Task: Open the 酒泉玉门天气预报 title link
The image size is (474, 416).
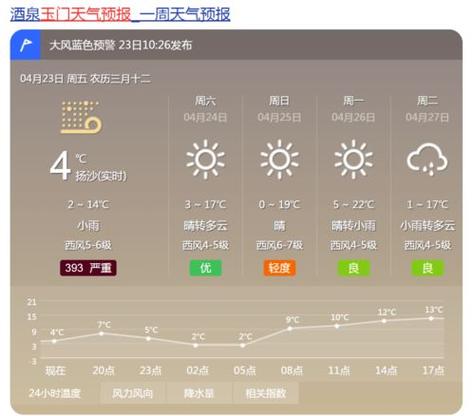Action: click(120, 14)
